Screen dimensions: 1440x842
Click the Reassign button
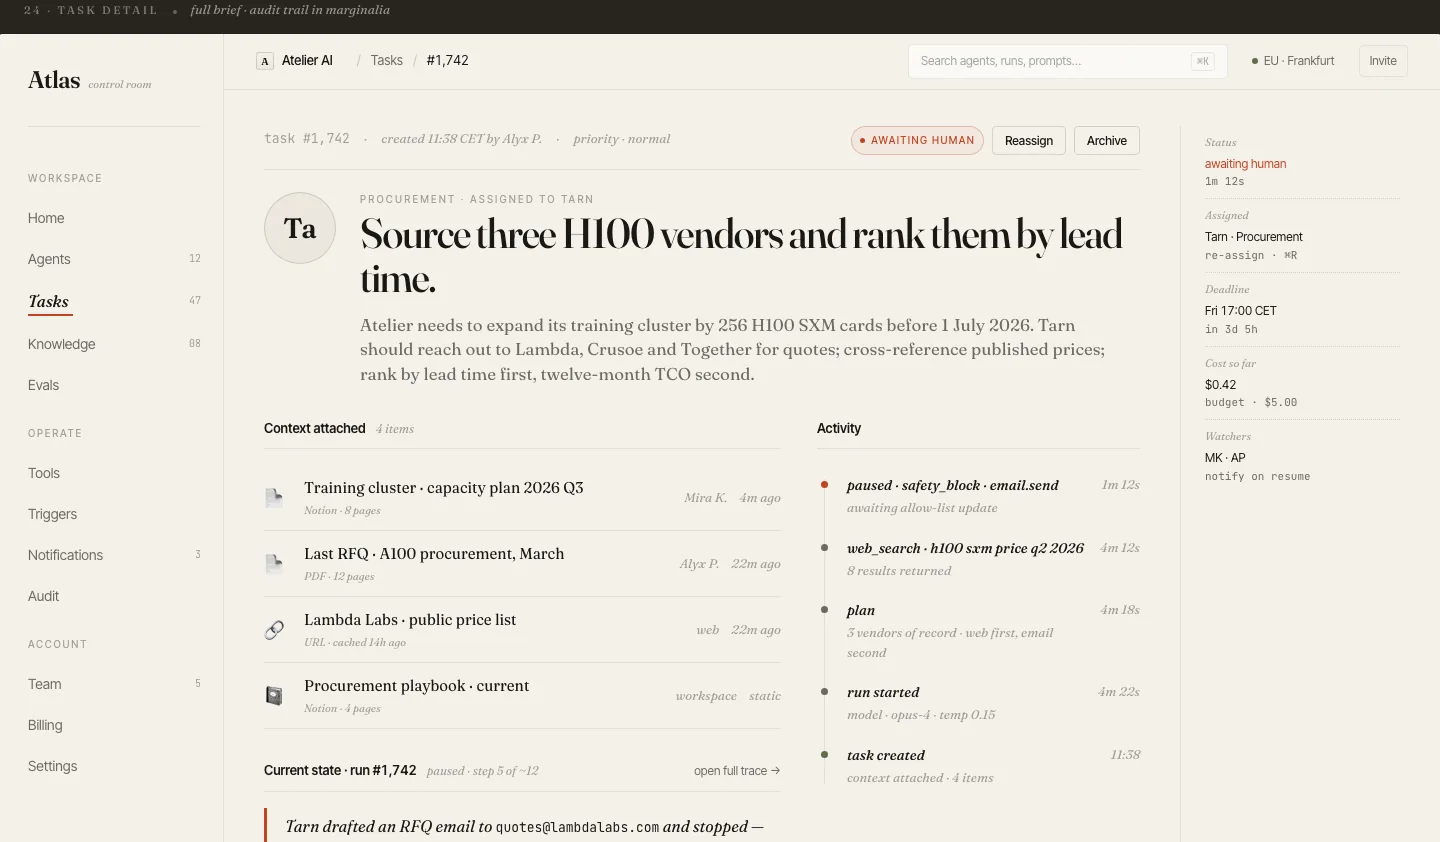tap(1029, 141)
